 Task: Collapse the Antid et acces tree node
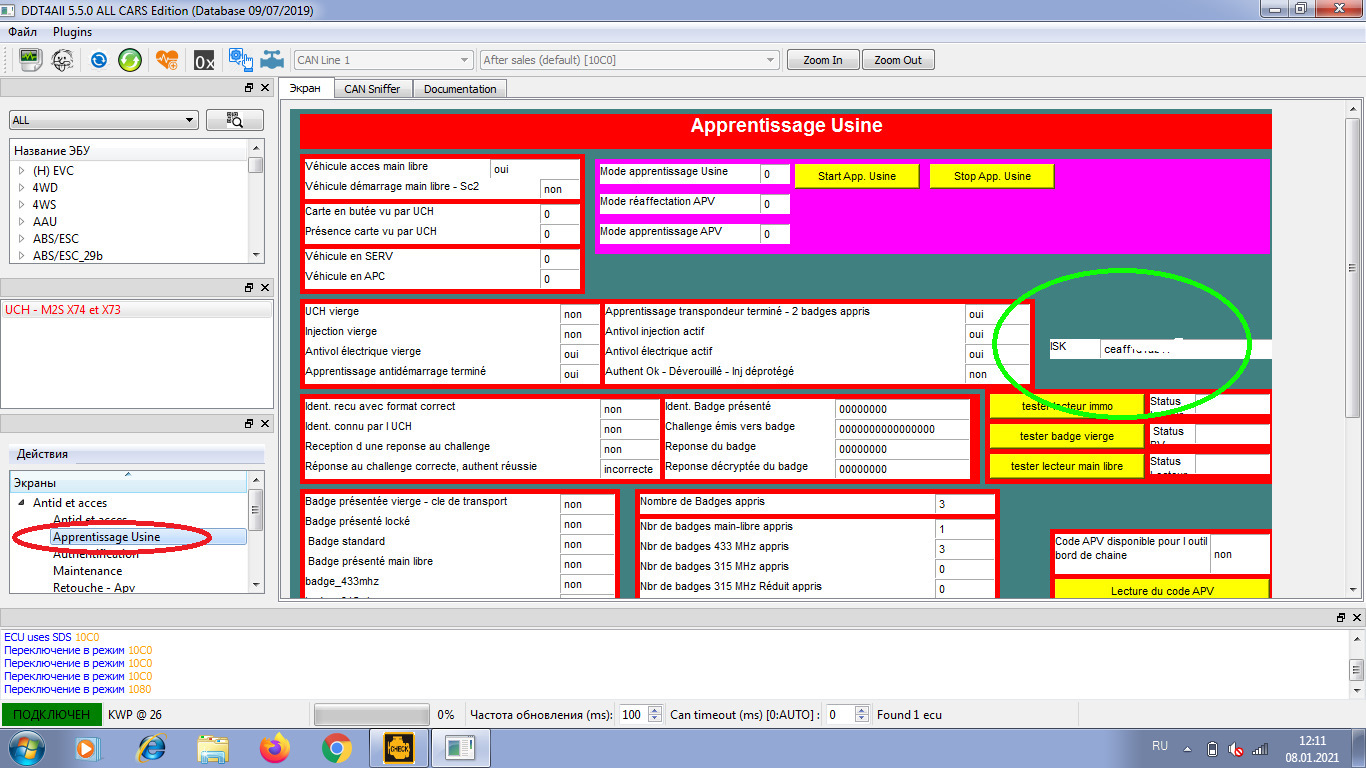(x=20, y=503)
